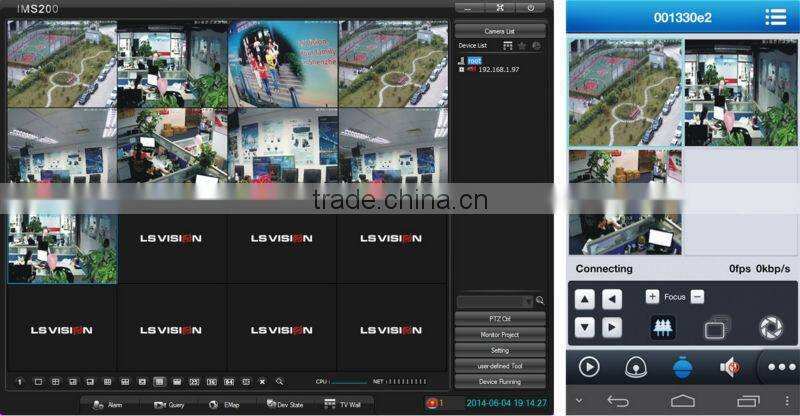The height and width of the screenshot is (416, 800).
Task: Select the court camera tile in mobile app
Action: 626,93
